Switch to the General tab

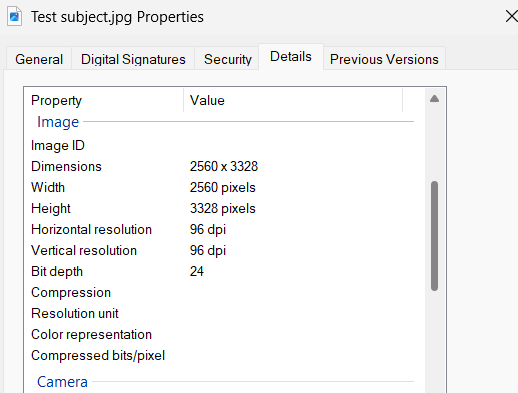pyautogui.click(x=39, y=59)
